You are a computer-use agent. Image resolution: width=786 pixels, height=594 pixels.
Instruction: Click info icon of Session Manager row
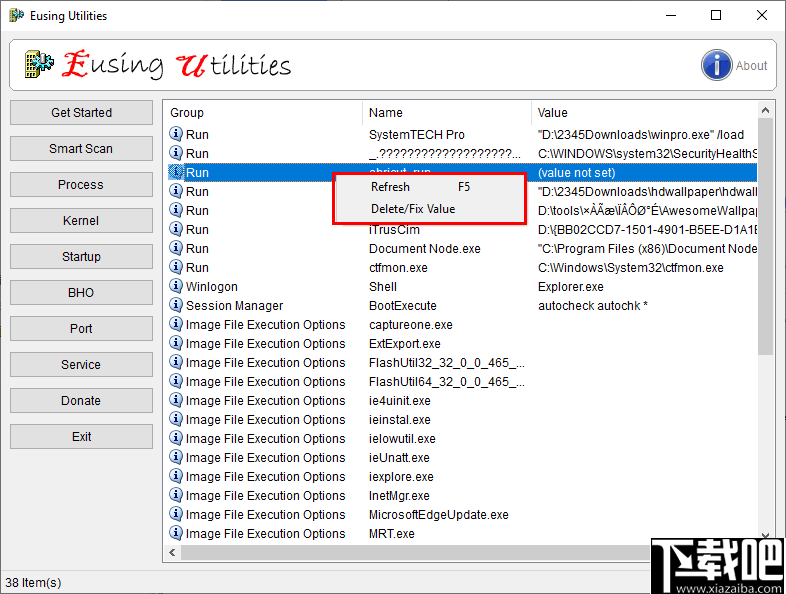click(x=175, y=305)
